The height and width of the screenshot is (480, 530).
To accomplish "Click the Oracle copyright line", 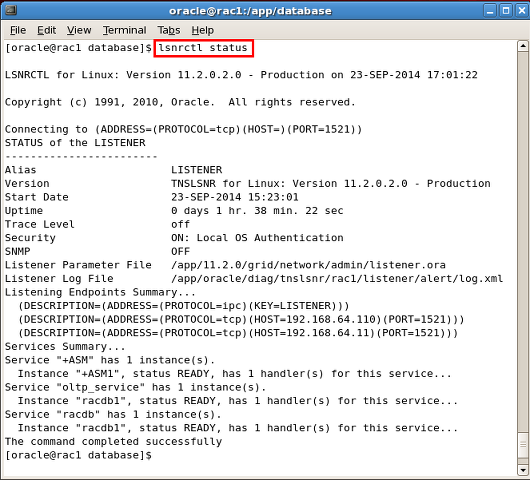I will (180, 102).
